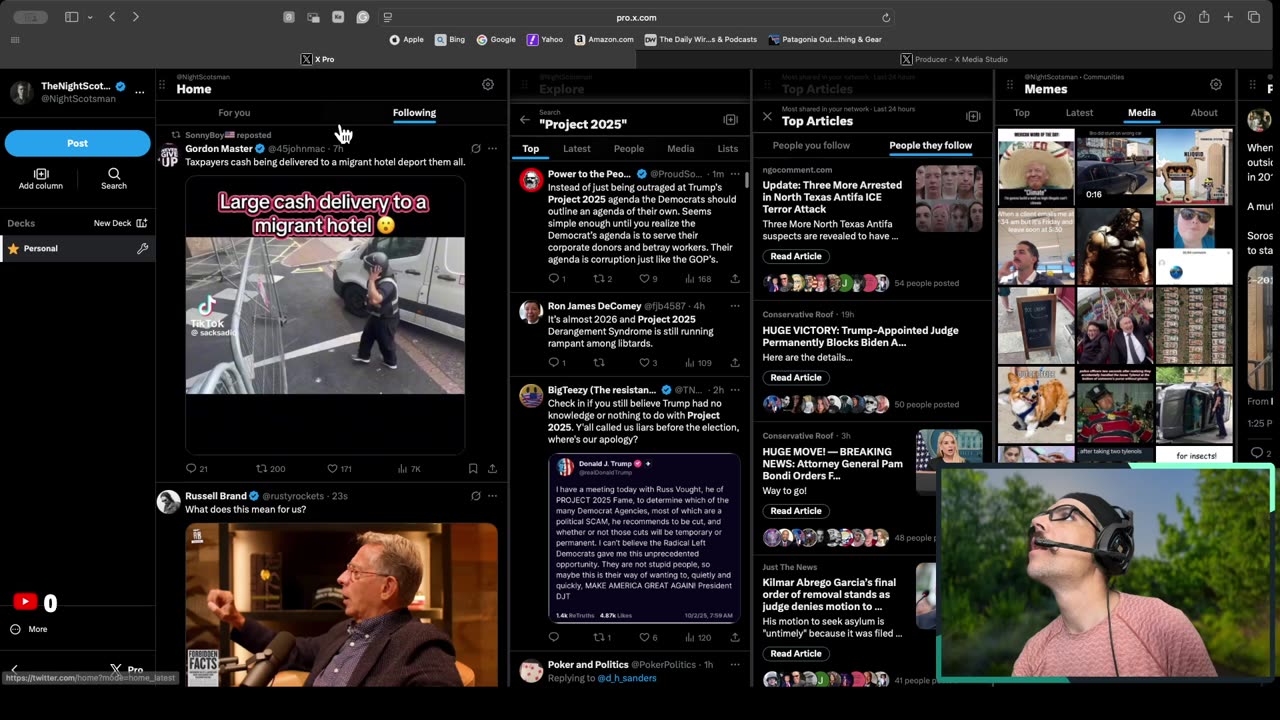Image resolution: width=1280 pixels, height=720 pixels.
Task: Open the Trump sombrero meme thumbnail
Action: [1036, 166]
